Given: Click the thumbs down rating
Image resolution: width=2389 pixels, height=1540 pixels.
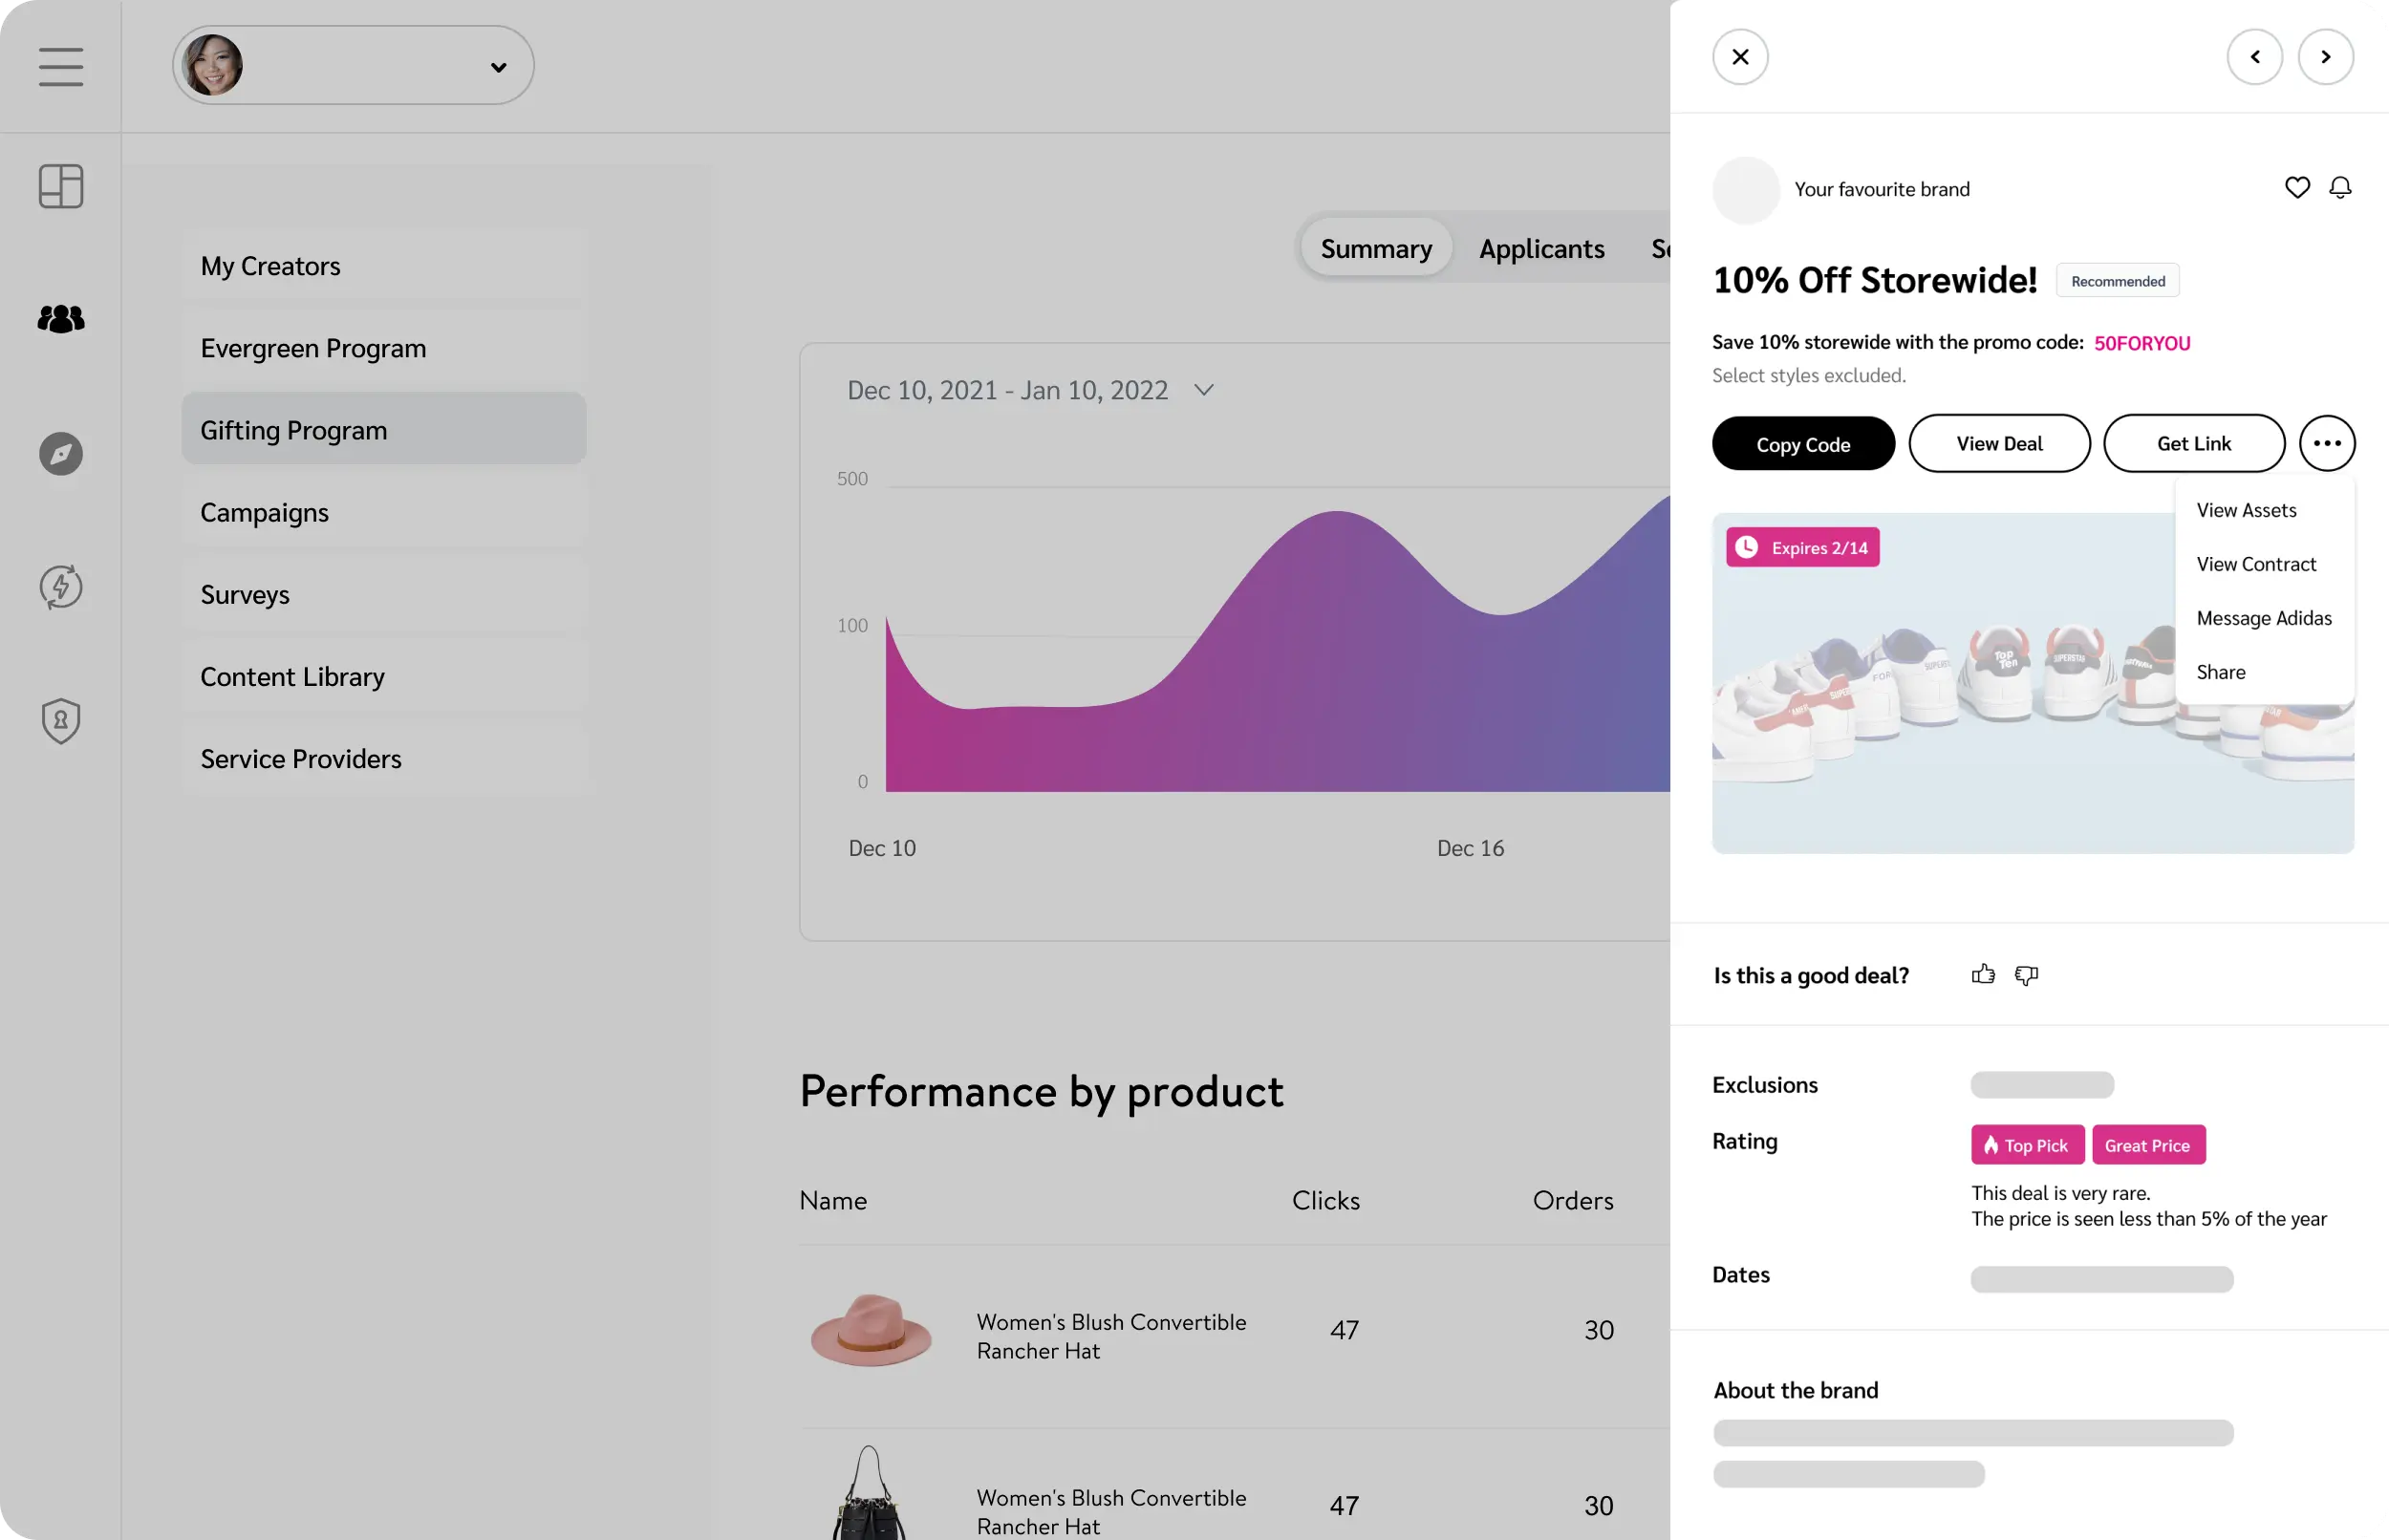Looking at the screenshot, I should [x=2026, y=975].
